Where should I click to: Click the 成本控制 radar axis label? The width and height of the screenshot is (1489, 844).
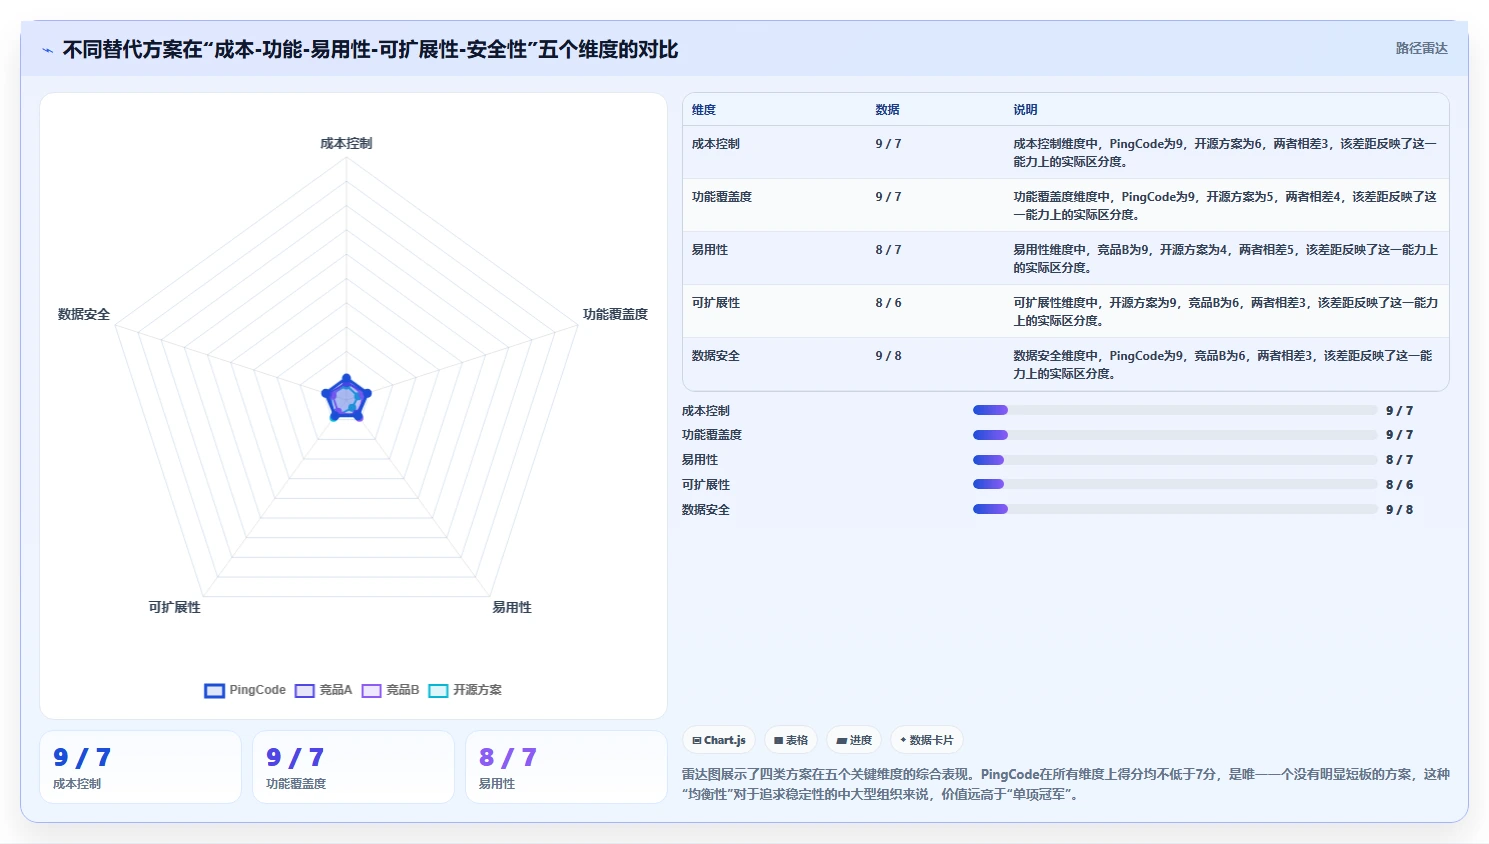(346, 144)
